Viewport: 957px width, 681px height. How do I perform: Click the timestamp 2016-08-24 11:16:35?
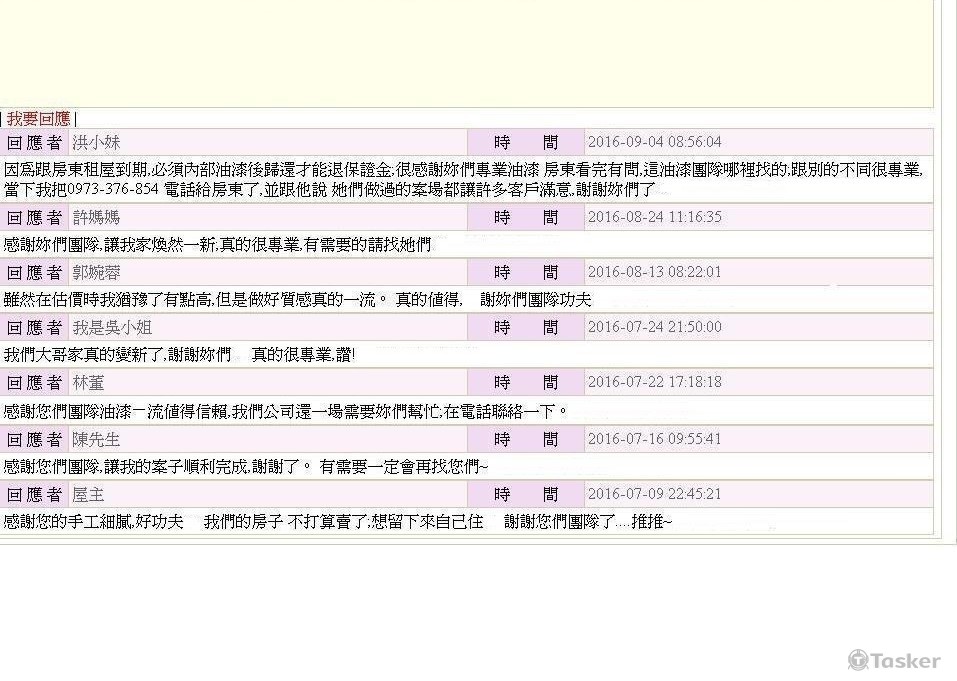coord(654,217)
